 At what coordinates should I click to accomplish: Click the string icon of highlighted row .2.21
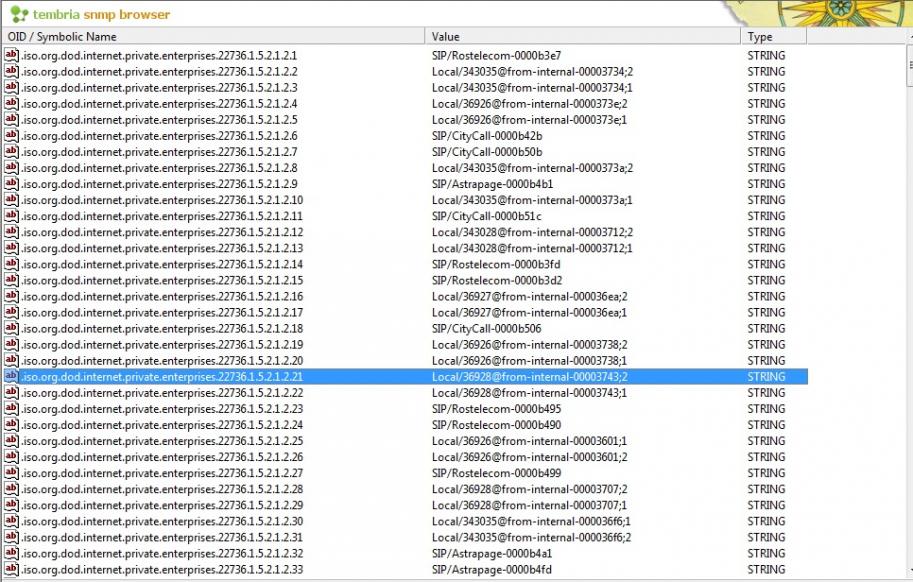click(x=11, y=377)
